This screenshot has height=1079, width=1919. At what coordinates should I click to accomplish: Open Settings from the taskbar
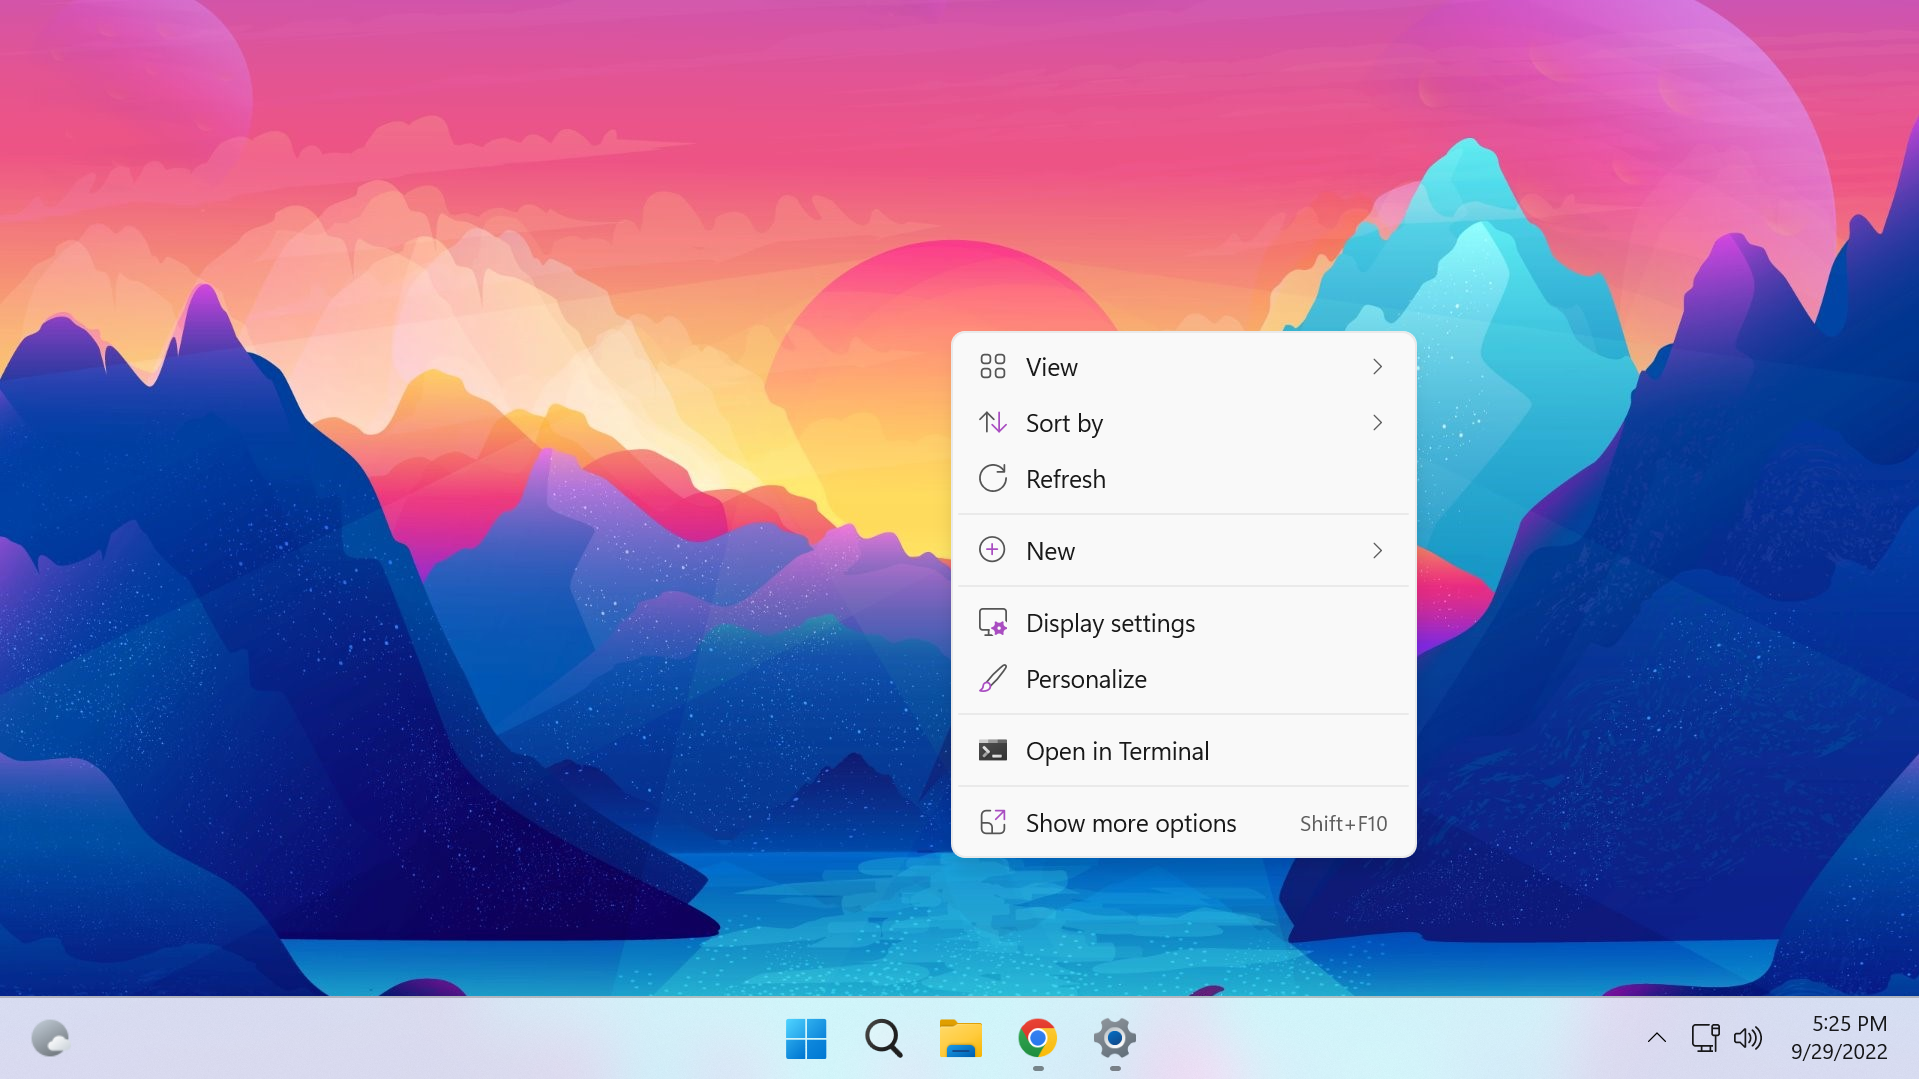pyautogui.click(x=1114, y=1038)
